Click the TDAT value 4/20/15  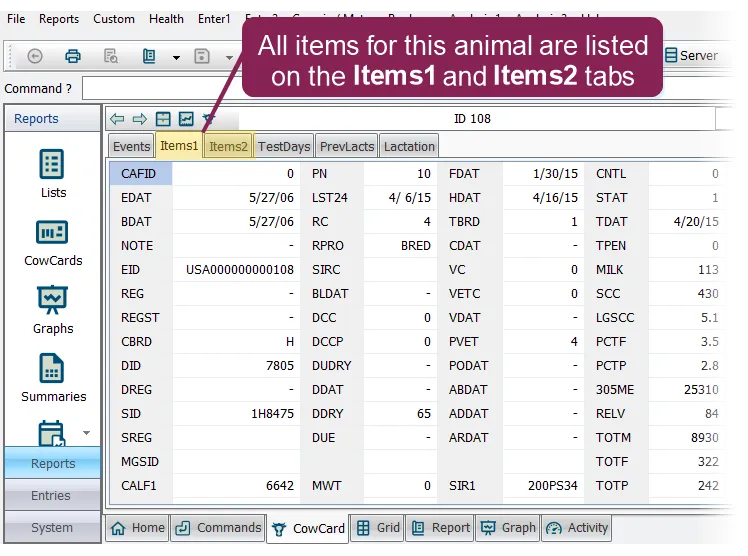coord(696,222)
